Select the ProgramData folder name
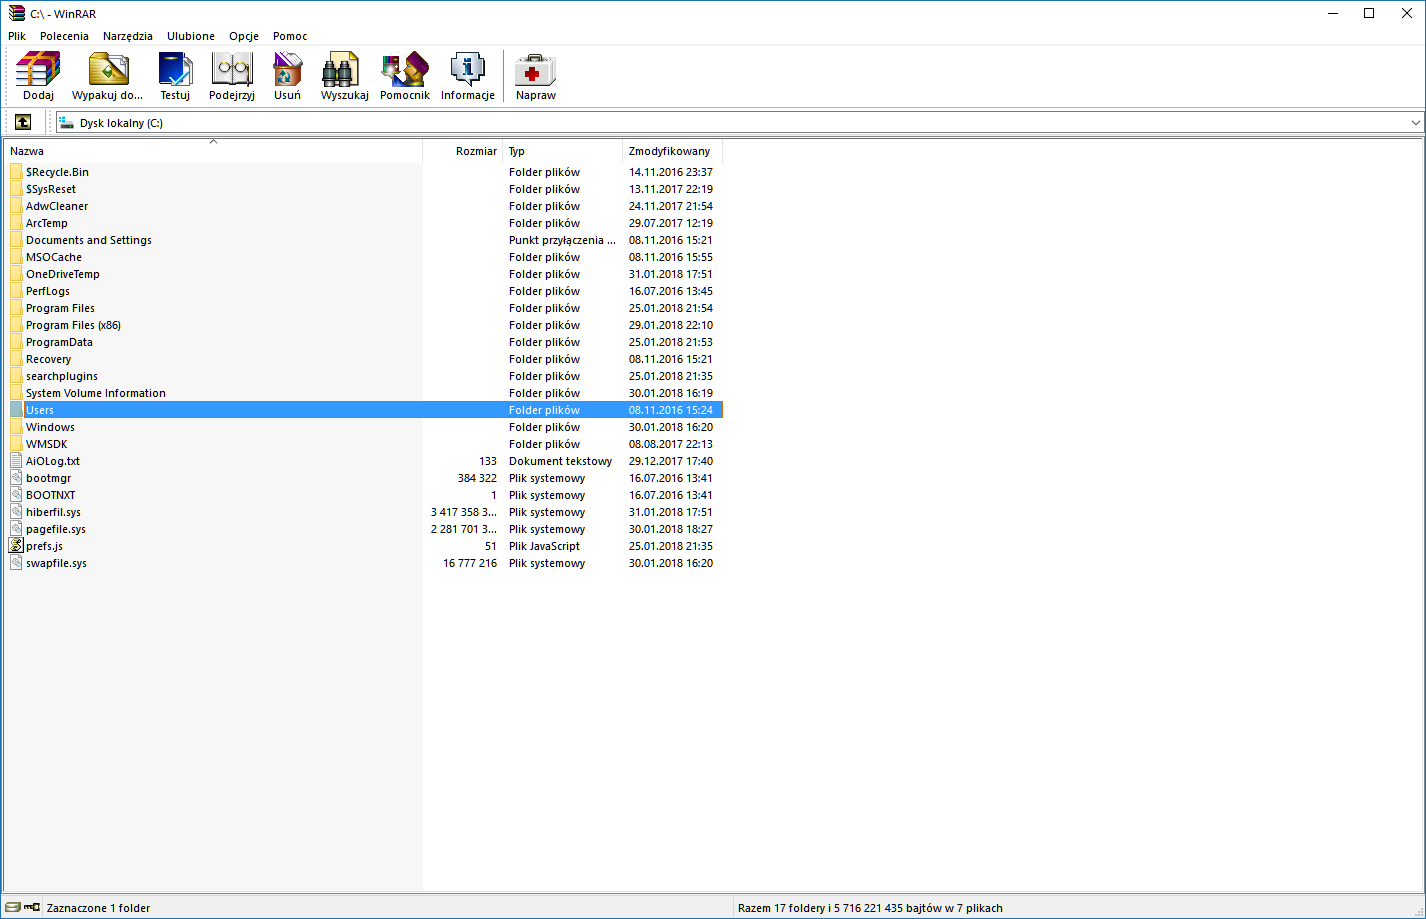This screenshot has height=919, width=1426. pos(59,342)
